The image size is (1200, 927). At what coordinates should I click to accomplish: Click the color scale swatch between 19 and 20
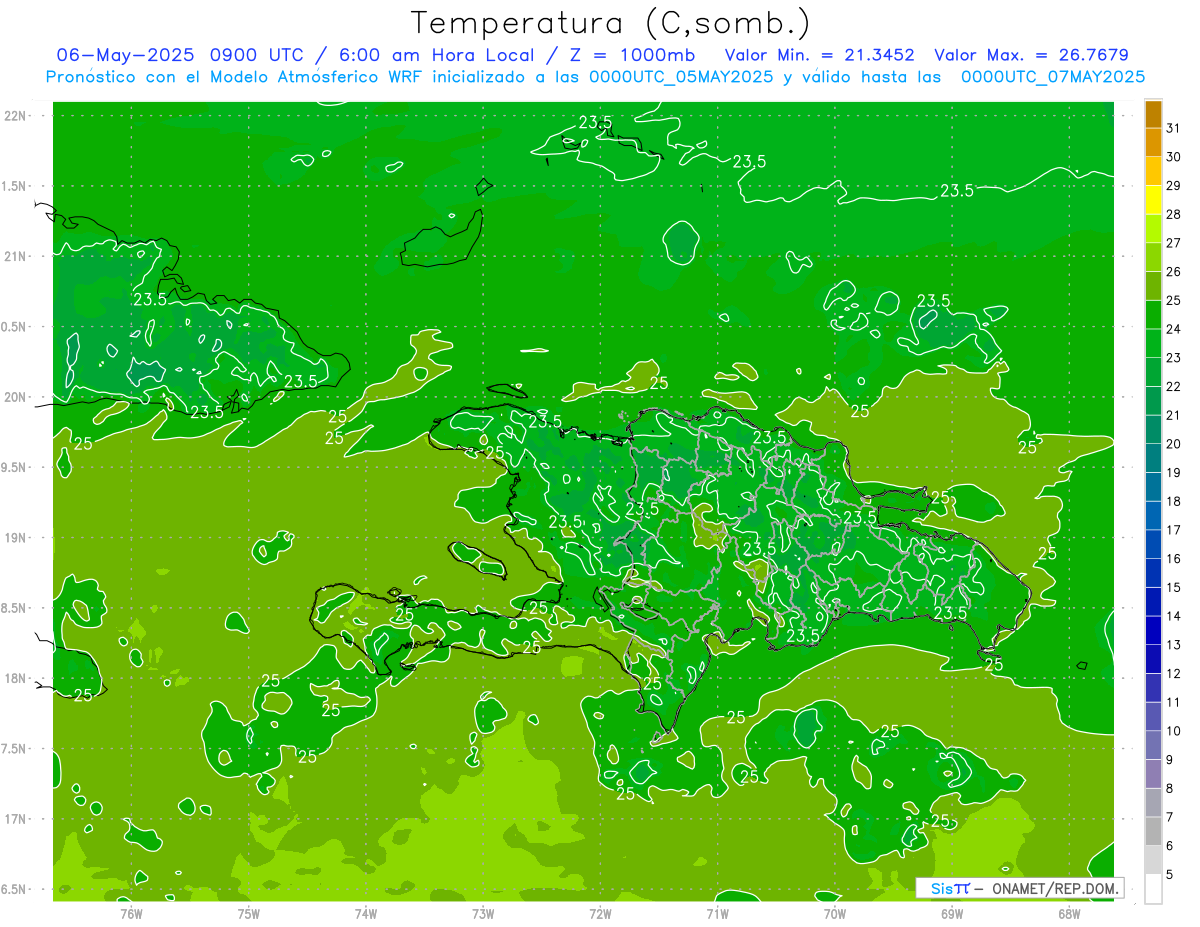(1153, 458)
